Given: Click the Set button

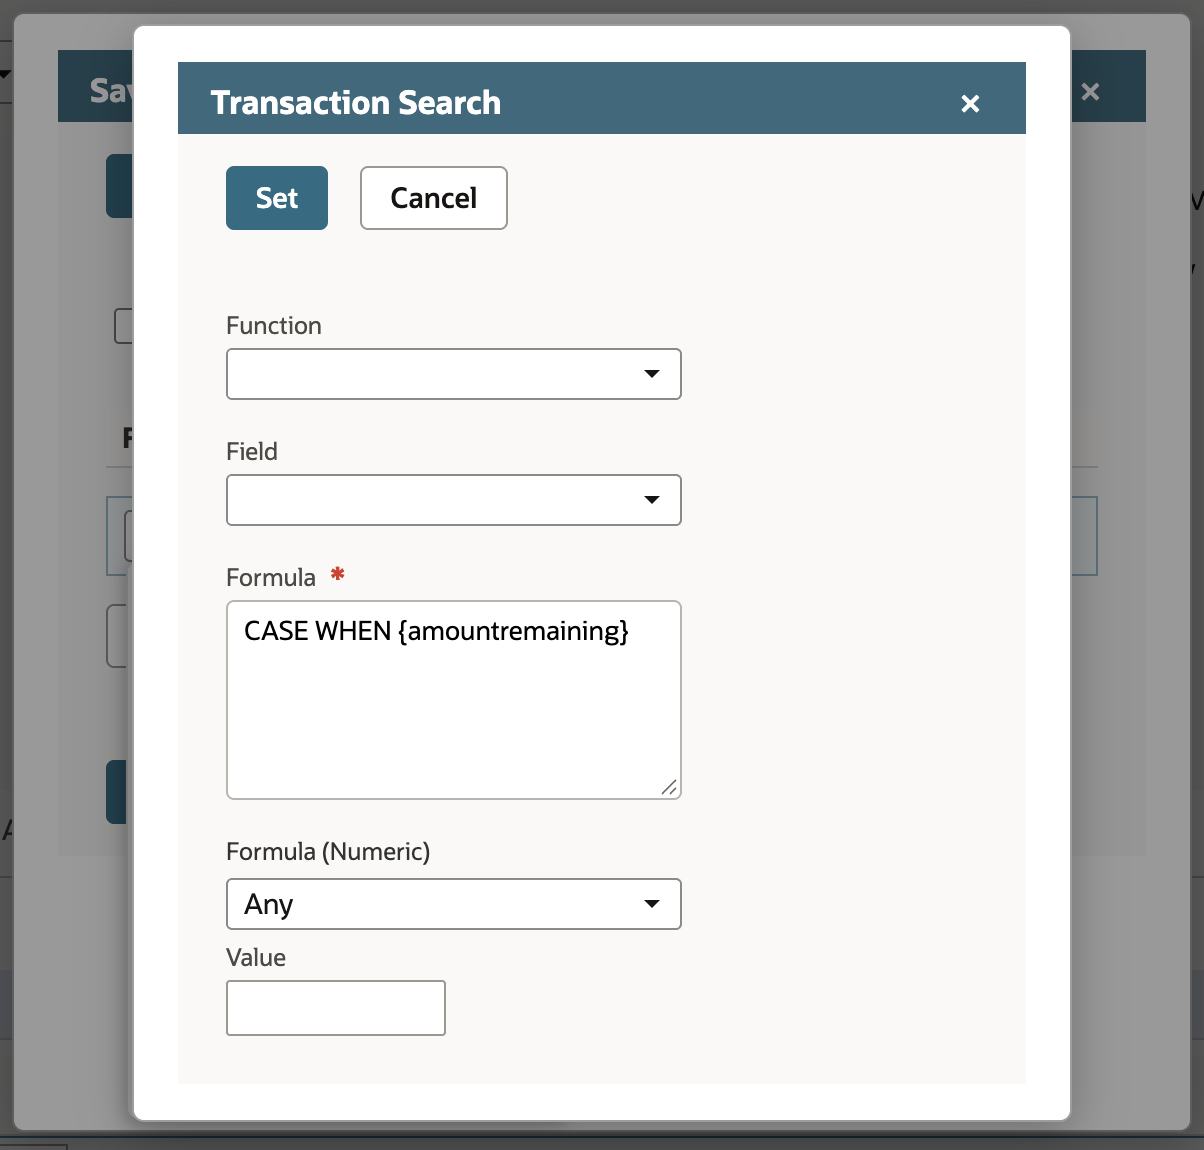Looking at the screenshot, I should point(277,198).
